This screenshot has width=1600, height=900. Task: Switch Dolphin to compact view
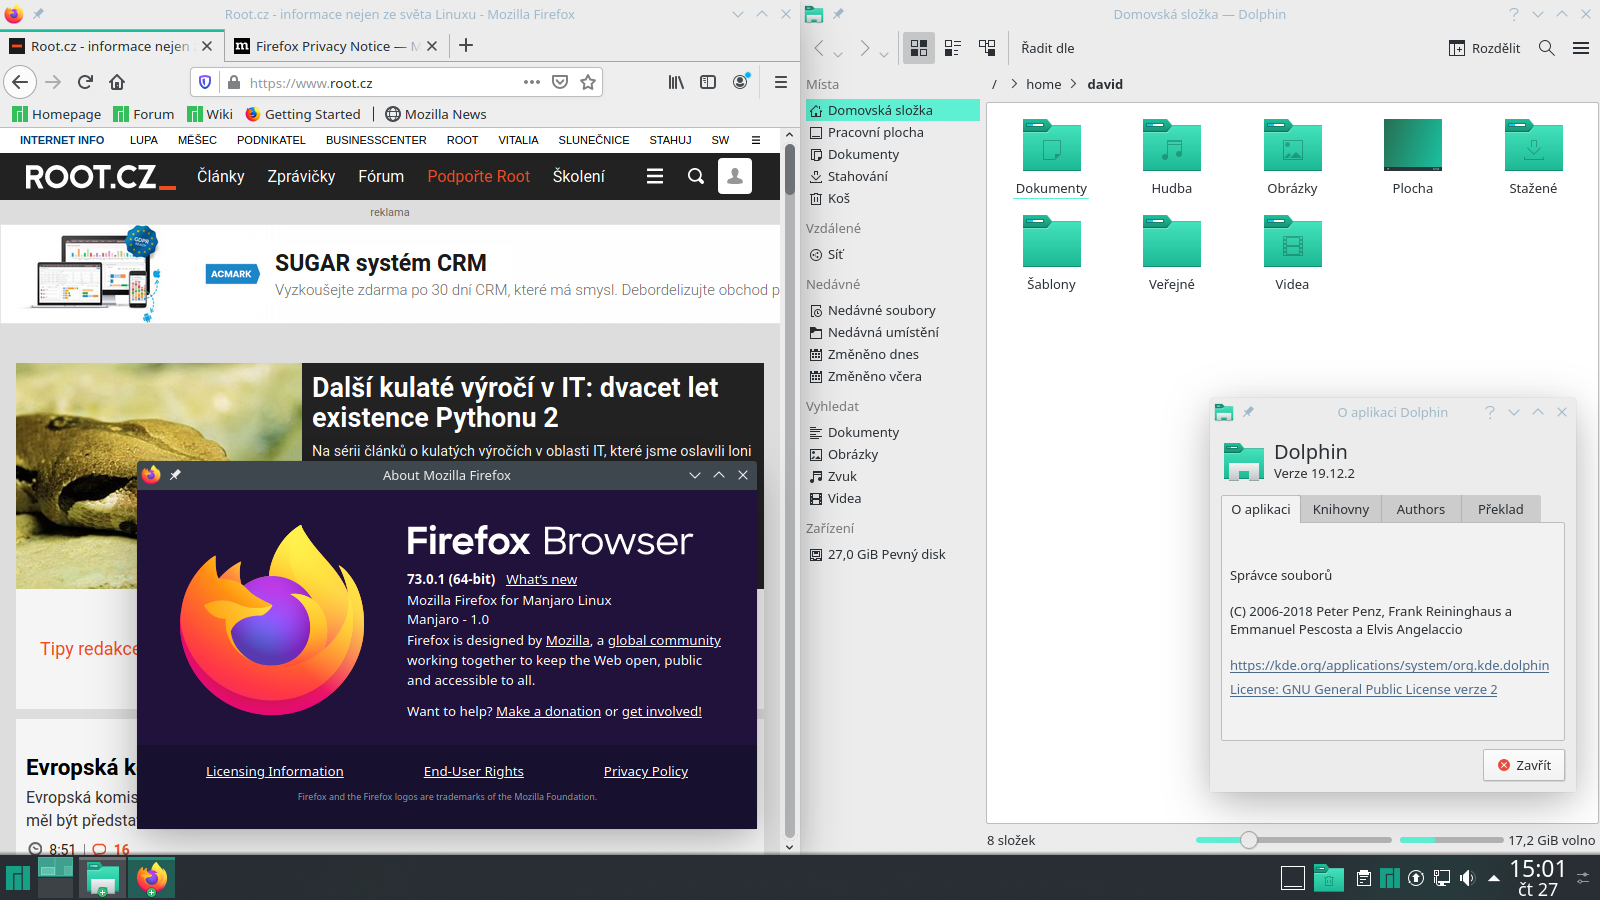pos(953,48)
